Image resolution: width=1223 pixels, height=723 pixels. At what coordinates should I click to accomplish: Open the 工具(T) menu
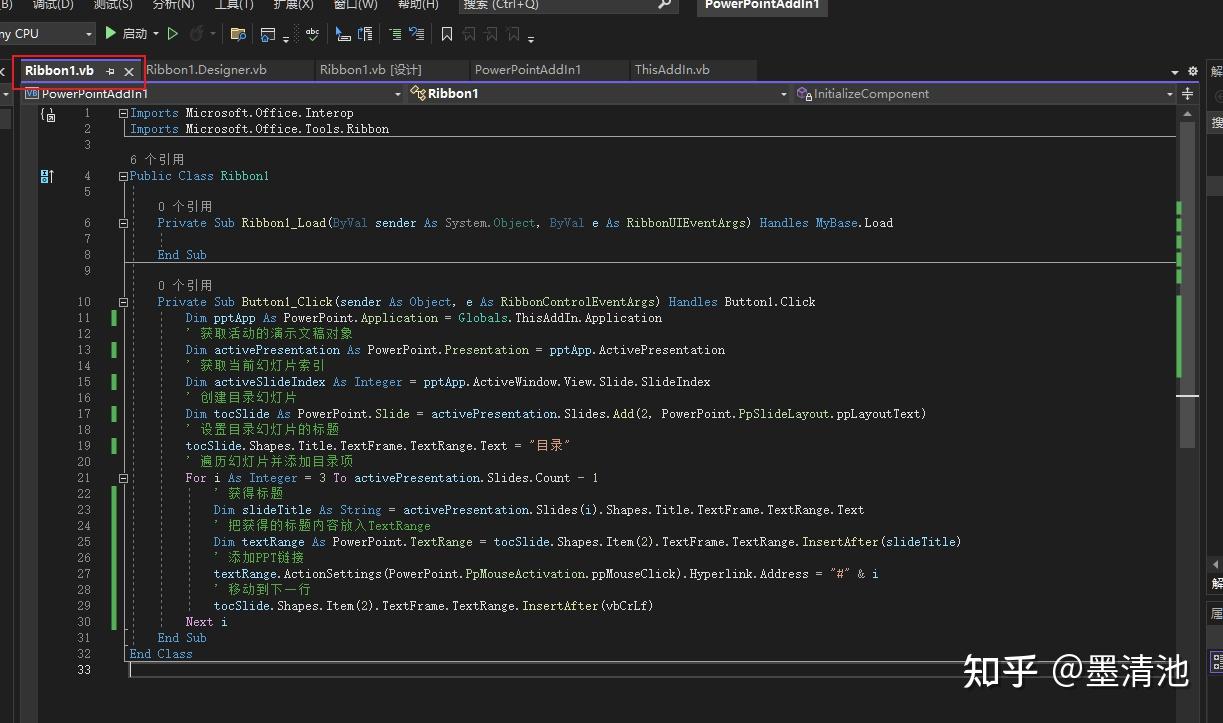[233, 5]
